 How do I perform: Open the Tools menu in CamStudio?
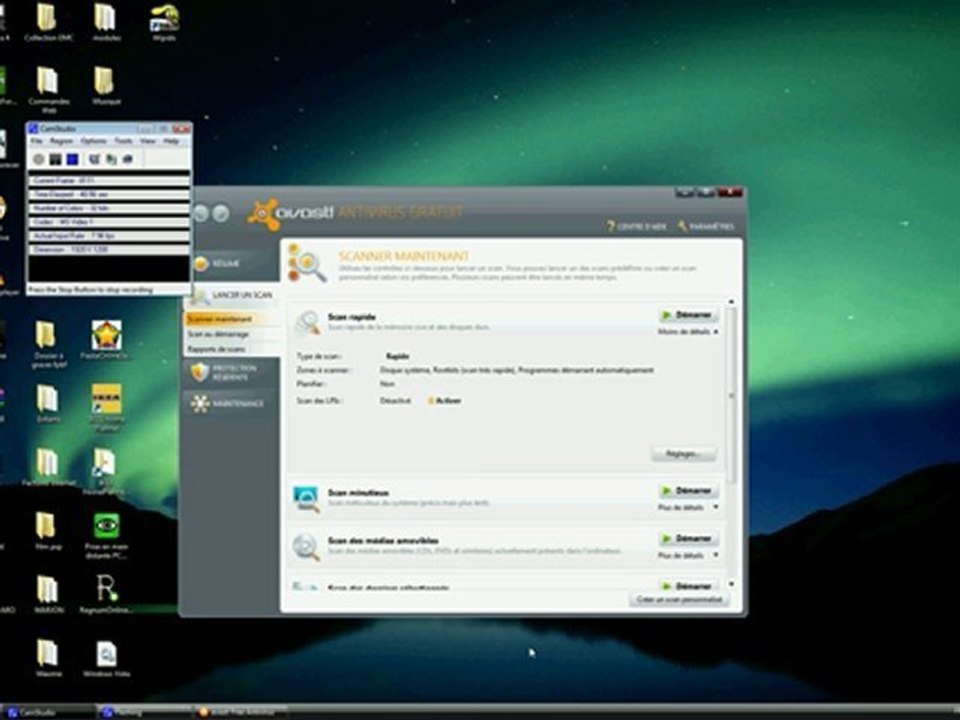click(123, 141)
